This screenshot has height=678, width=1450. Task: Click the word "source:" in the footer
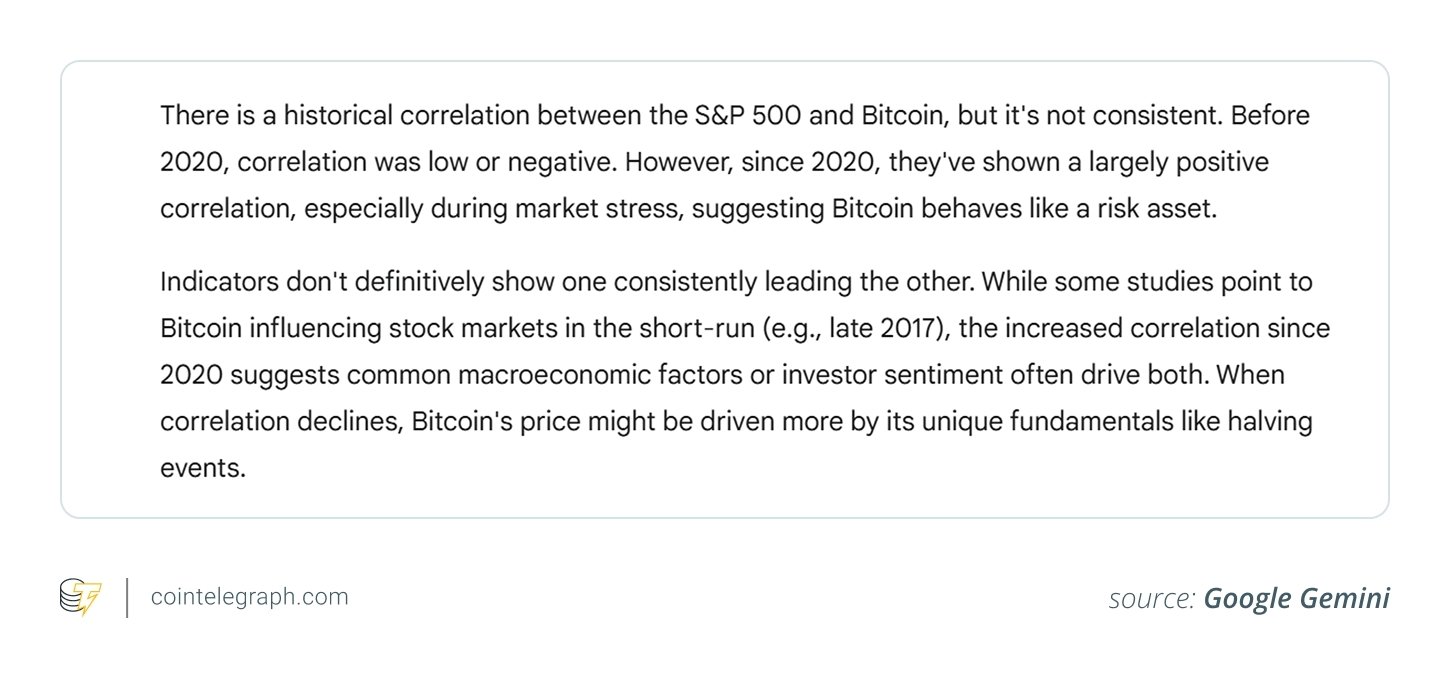click(x=1152, y=598)
